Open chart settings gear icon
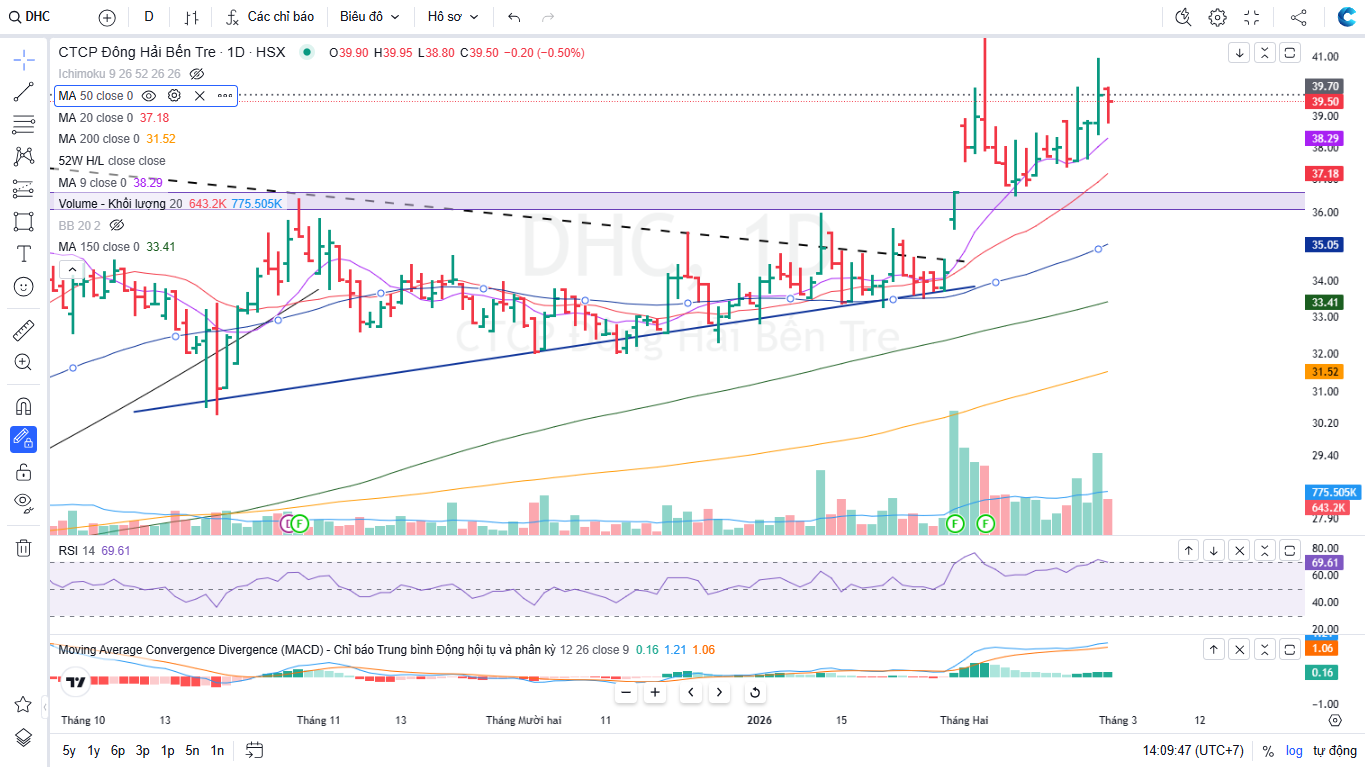The height and width of the screenshot is (767, 1365). [1217, 17]
